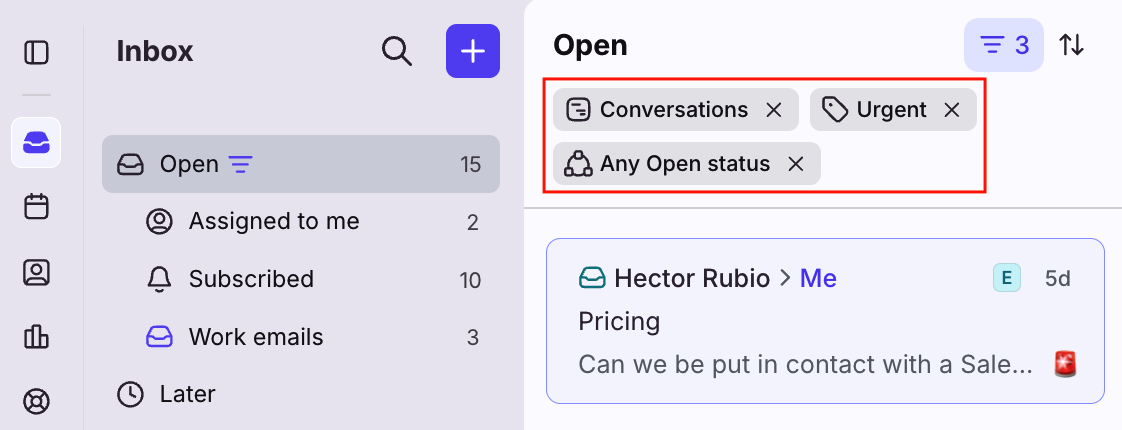Change the Any Open status filter

[x=670, y=164]
